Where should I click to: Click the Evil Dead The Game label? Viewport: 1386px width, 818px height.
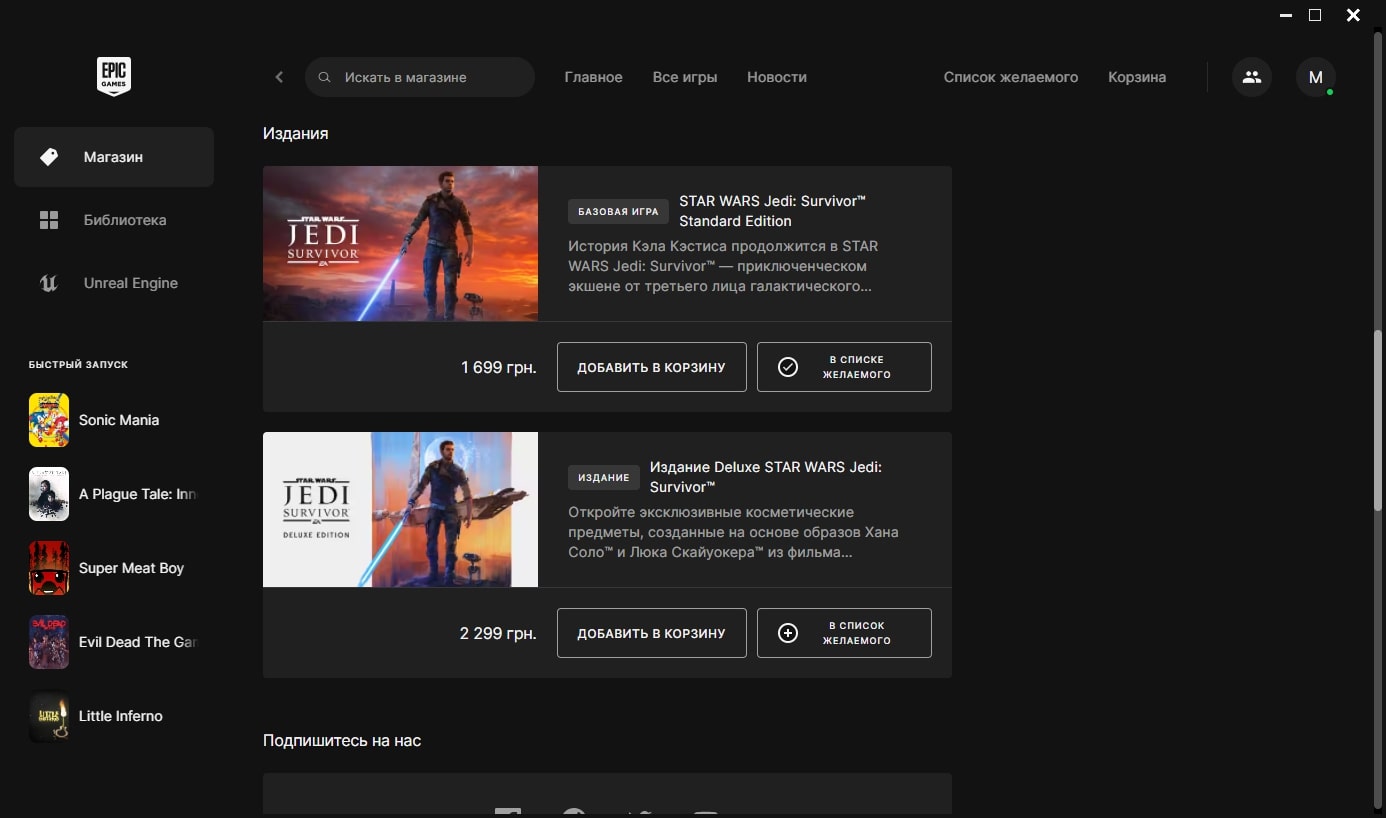(138, 642)
